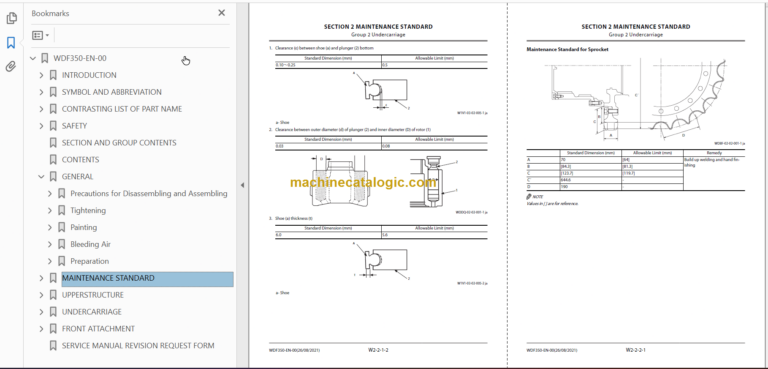Viewport: 768px width, 369px height.
Task: Open the SAFETY bookmark
Action: point(74,126)
